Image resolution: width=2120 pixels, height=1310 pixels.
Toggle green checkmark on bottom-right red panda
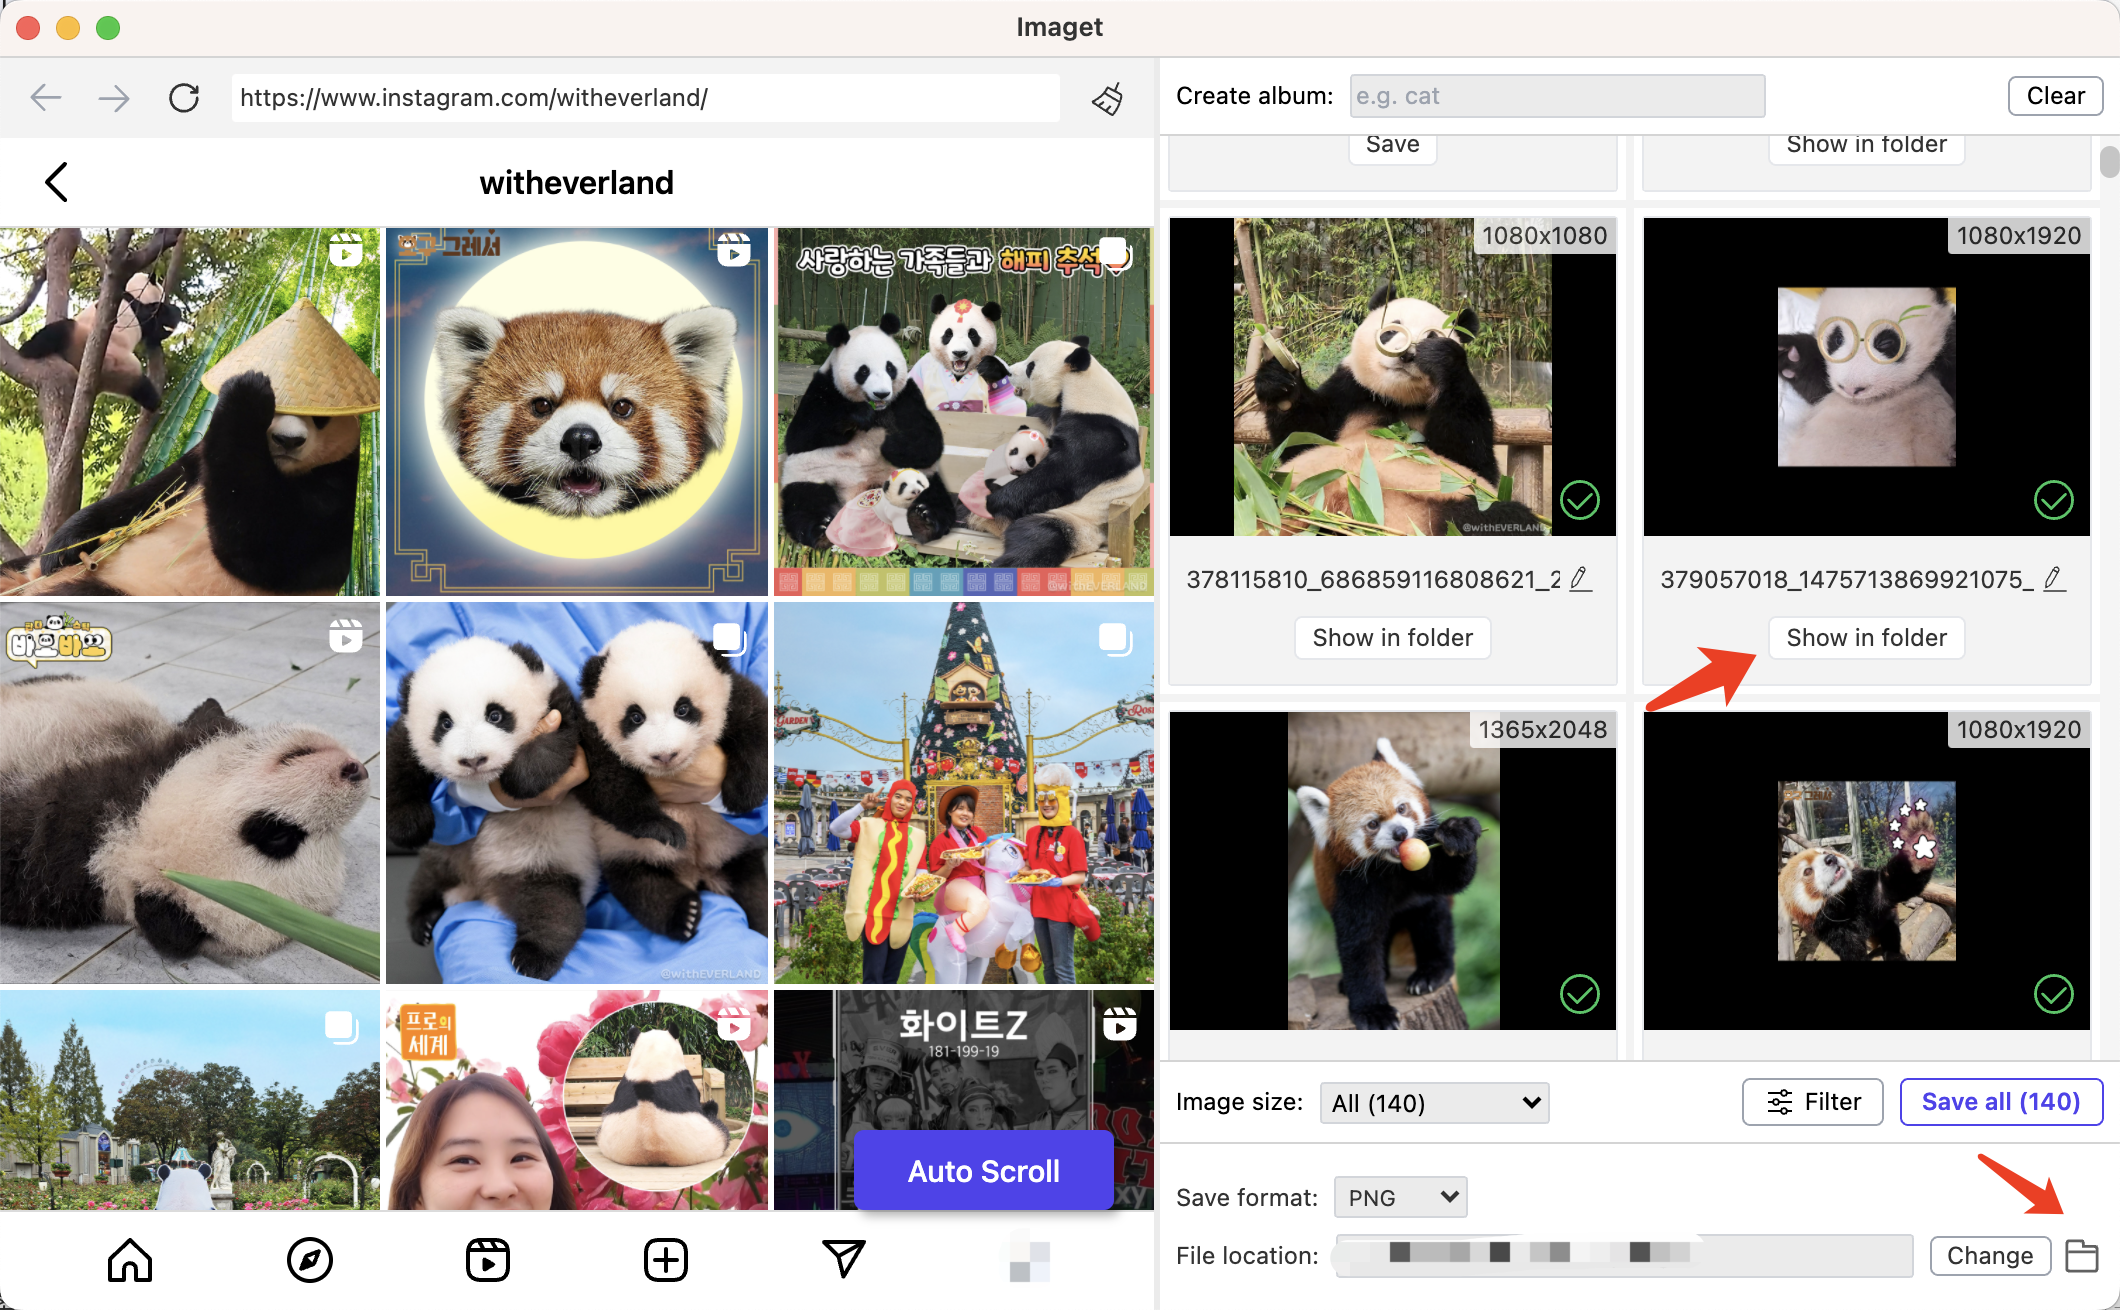coord(2053,993)
